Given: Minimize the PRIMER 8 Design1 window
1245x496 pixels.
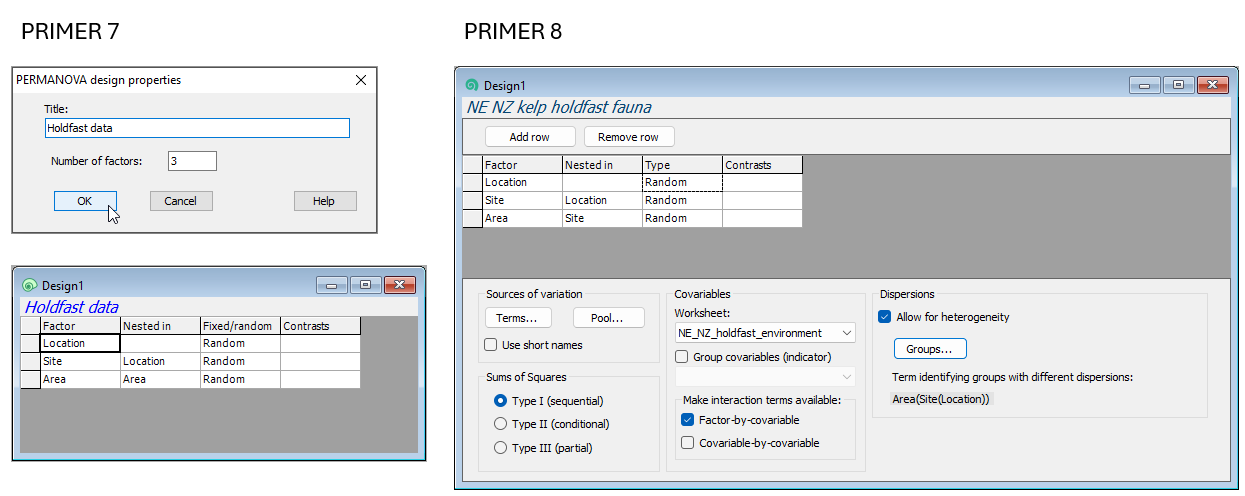Looking at the screenshot, I should 1145,85.
